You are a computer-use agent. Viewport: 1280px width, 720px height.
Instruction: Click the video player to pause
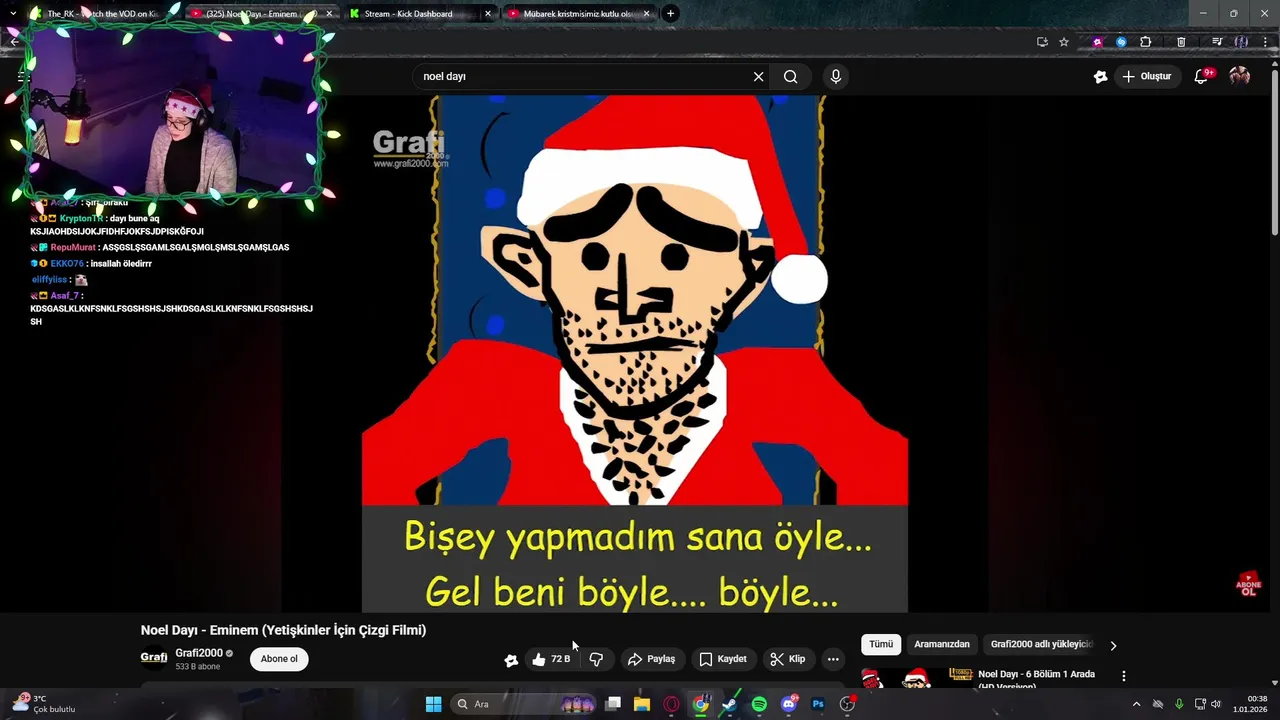[635, 353]
